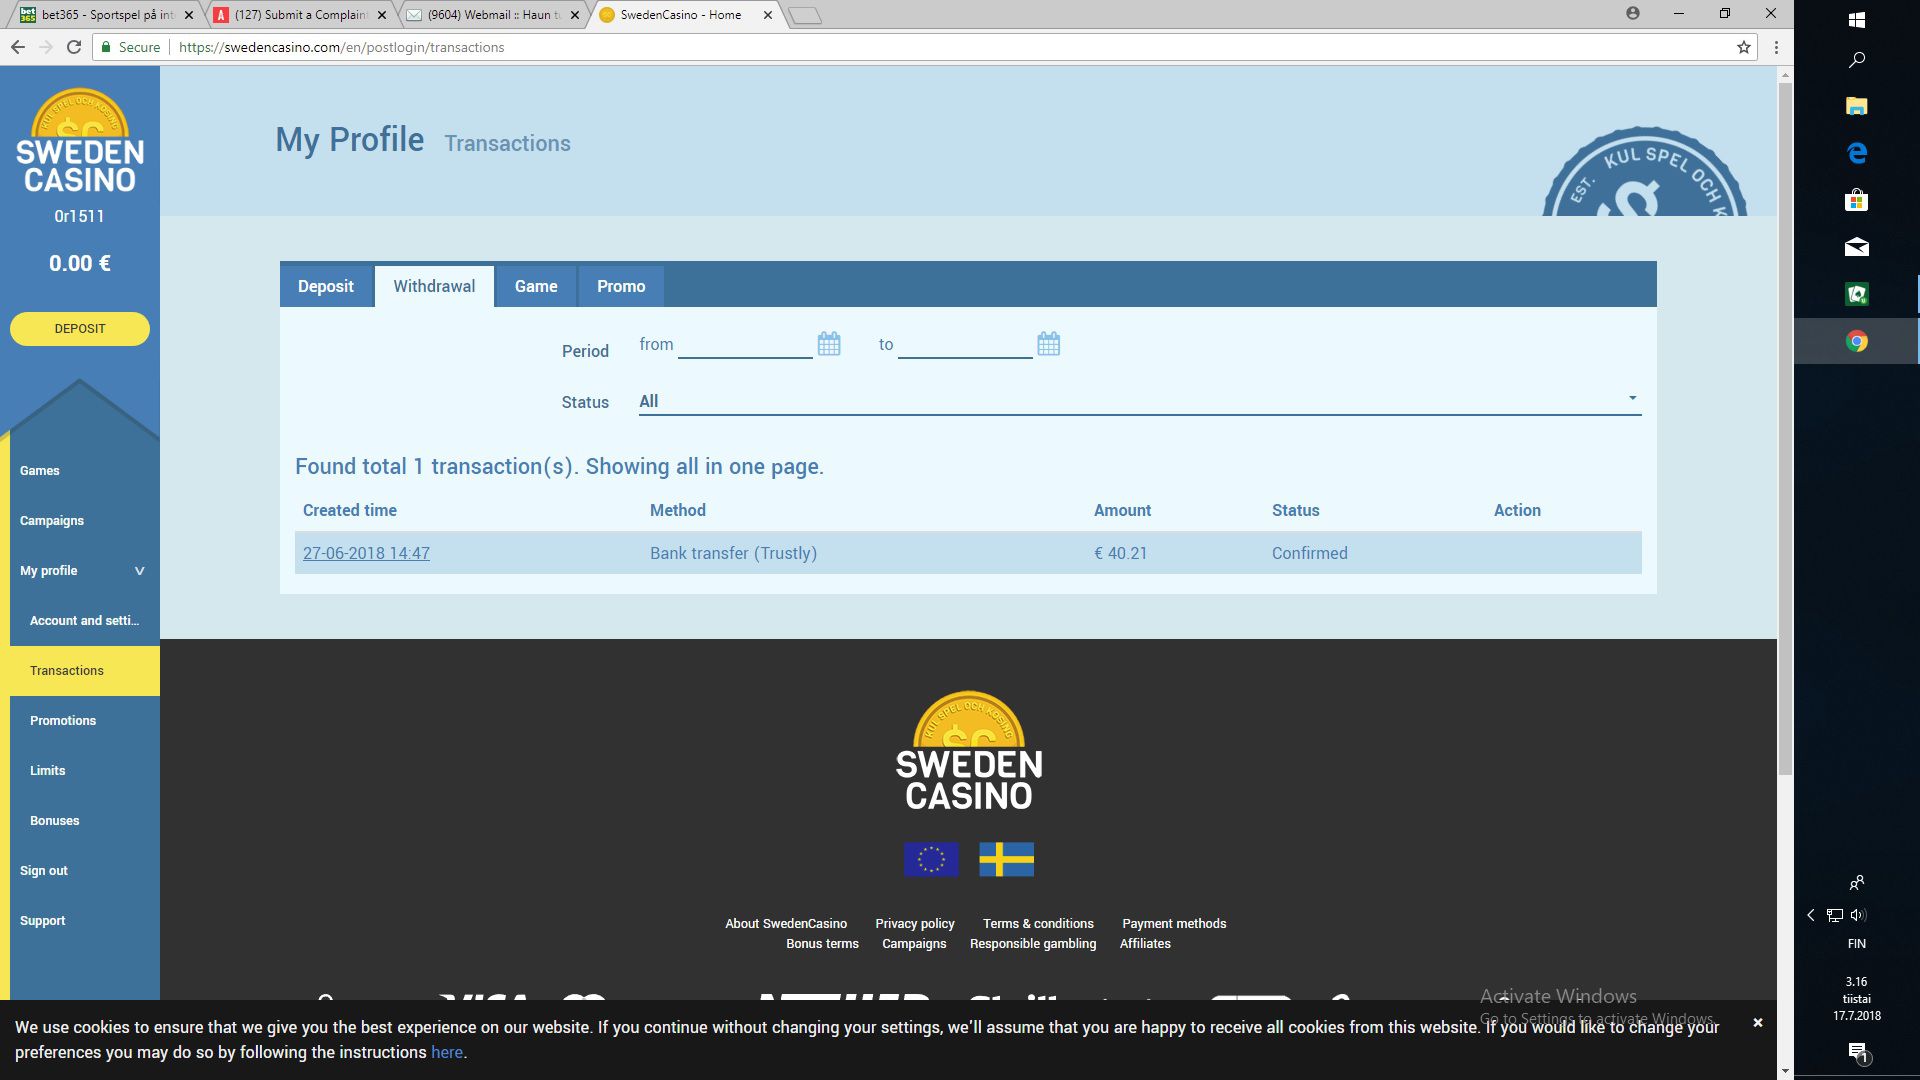Click the 'to' period date field
This screenshot has width=1920, height=1080.
(x=965, y=344)
